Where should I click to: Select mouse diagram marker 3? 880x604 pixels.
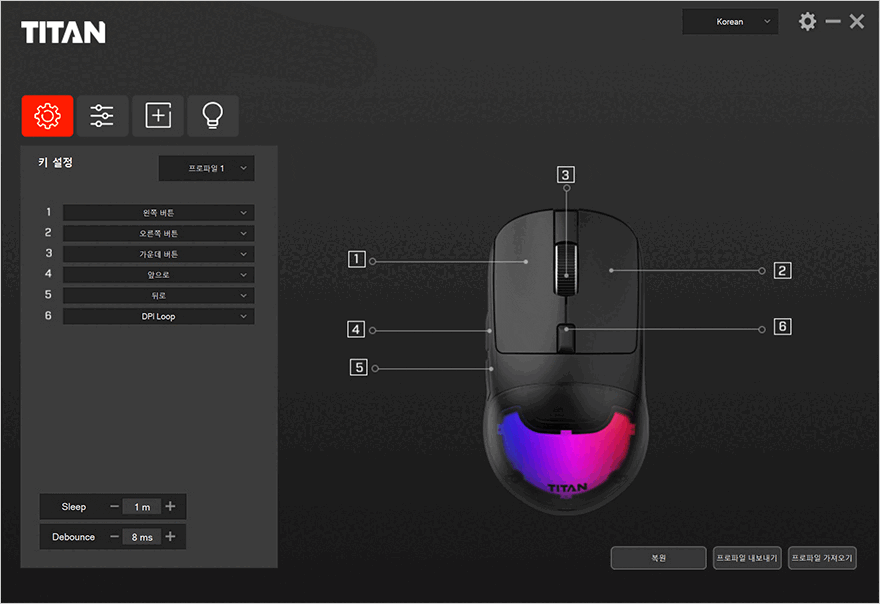click(x=566, y=175)
